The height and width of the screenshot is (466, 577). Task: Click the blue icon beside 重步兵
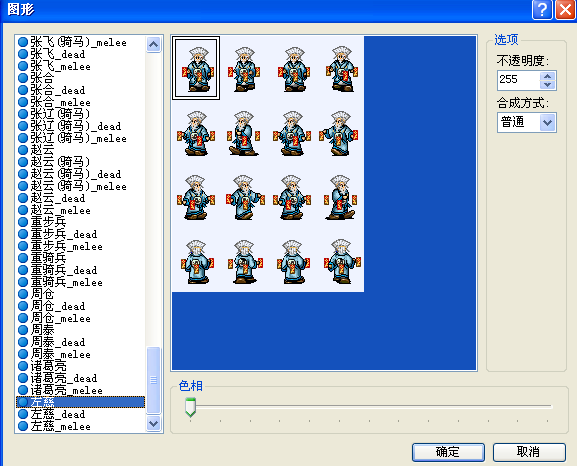(23, 222)
